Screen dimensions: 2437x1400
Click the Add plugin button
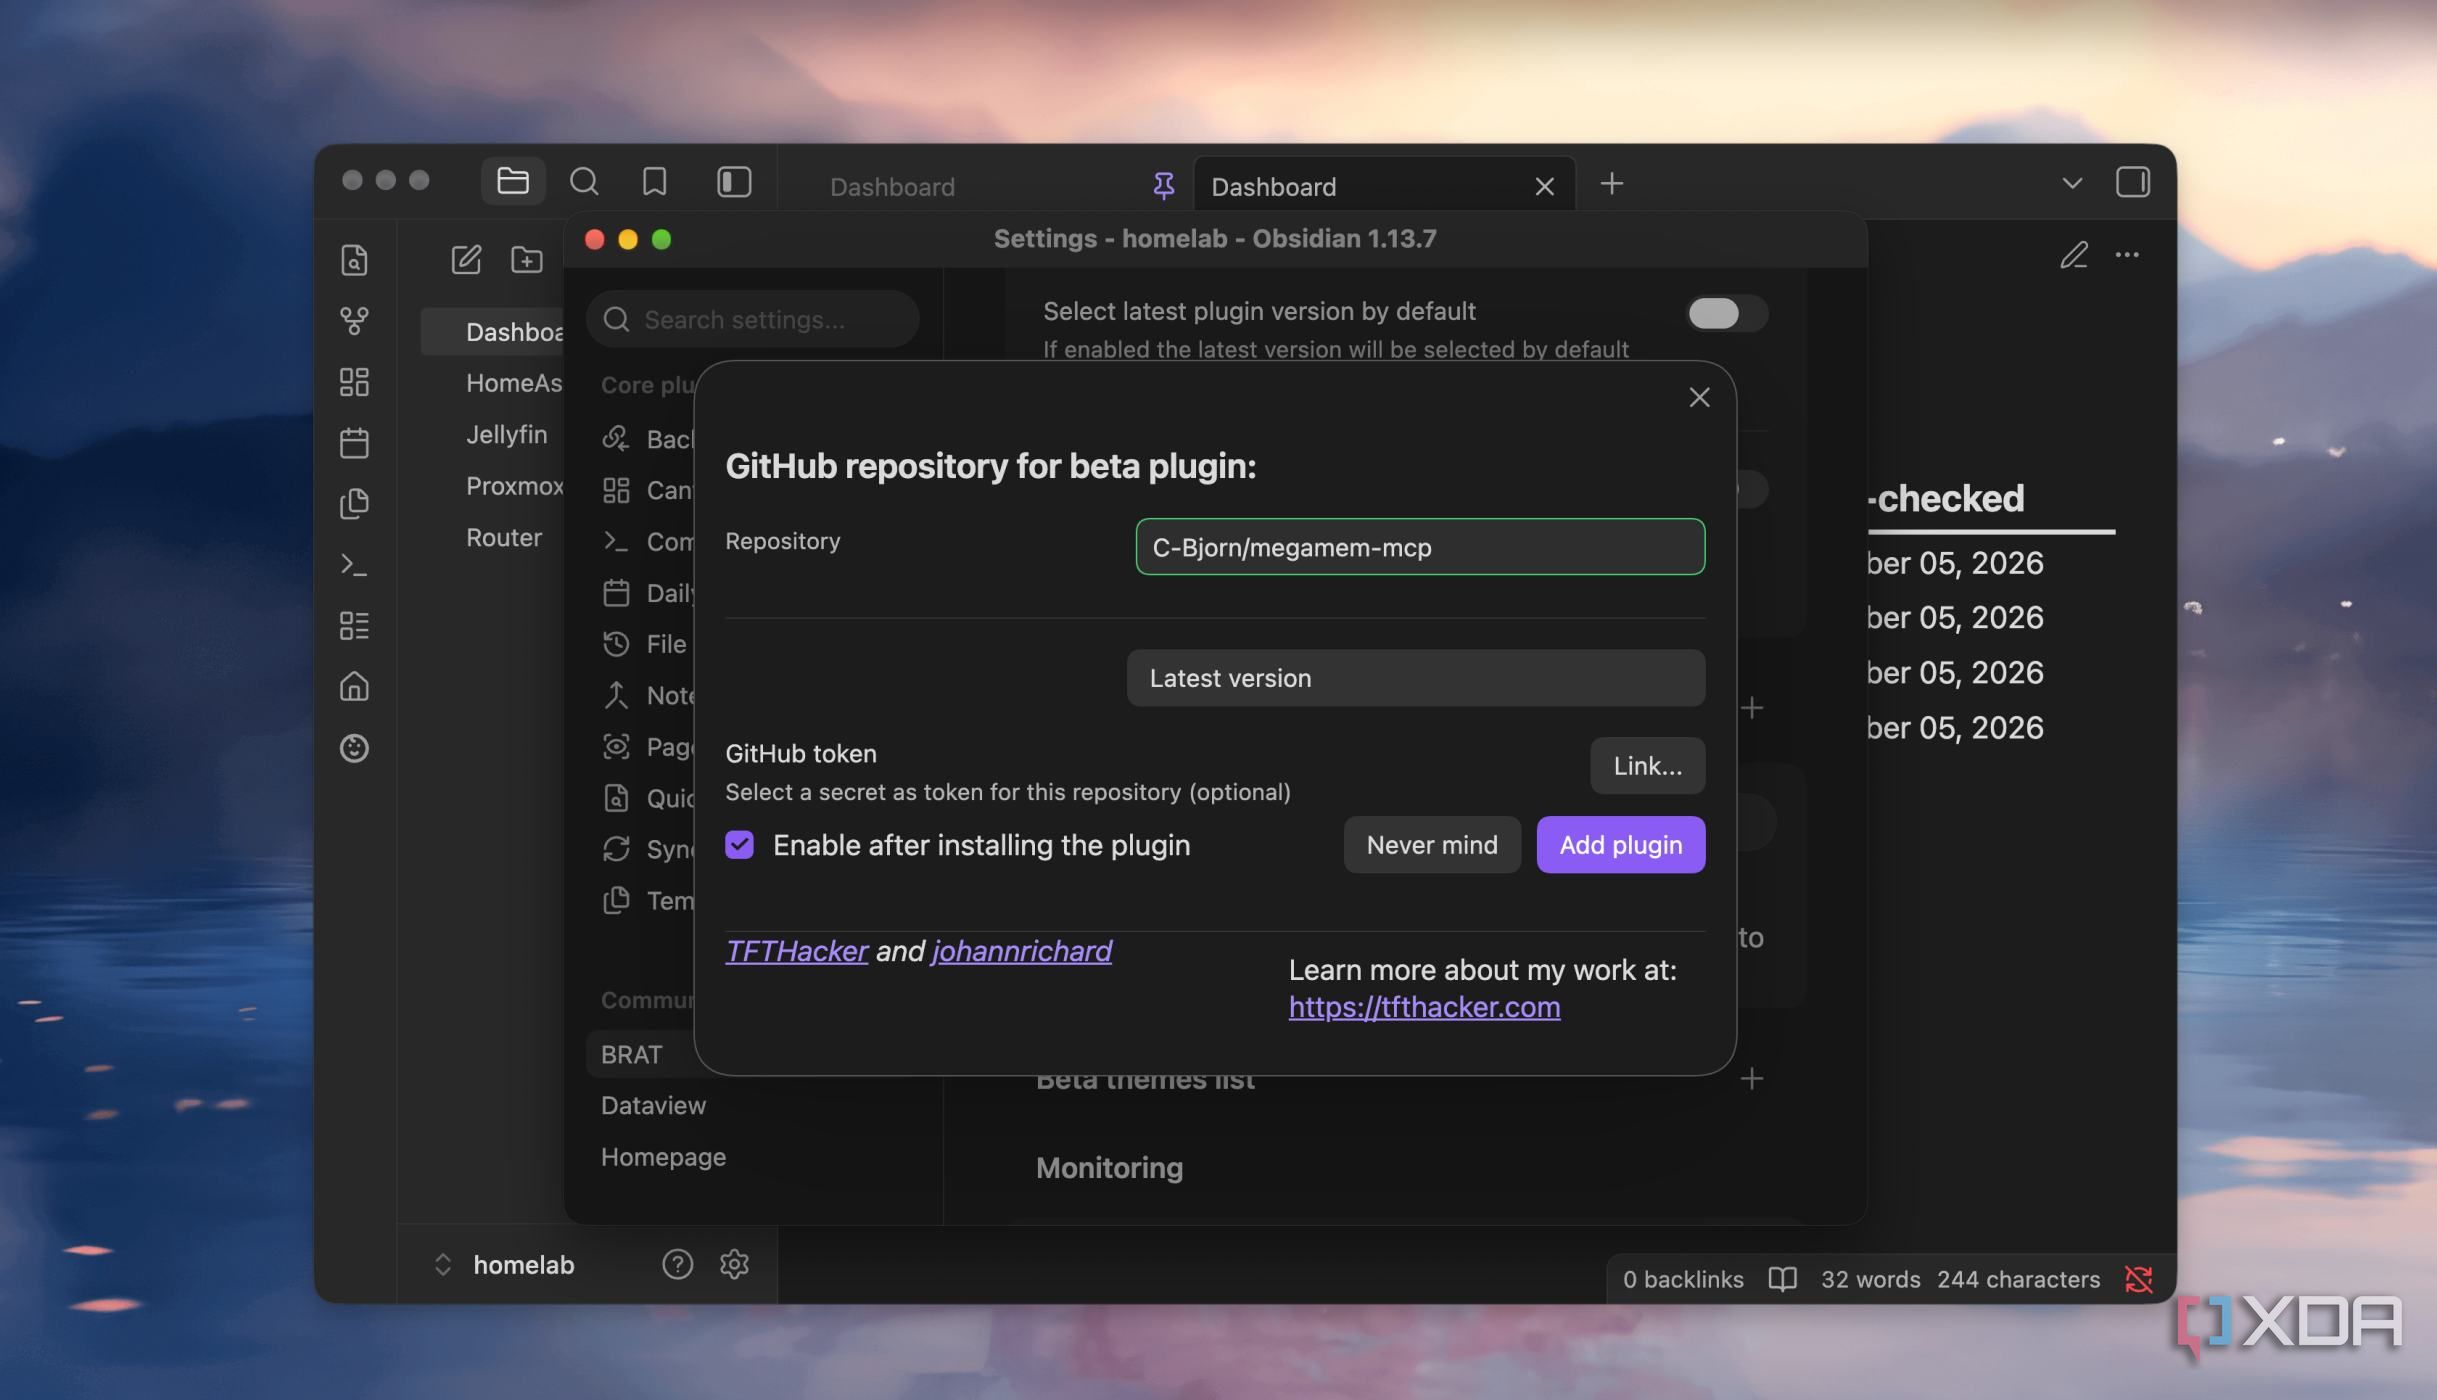tap(1620, 845)
